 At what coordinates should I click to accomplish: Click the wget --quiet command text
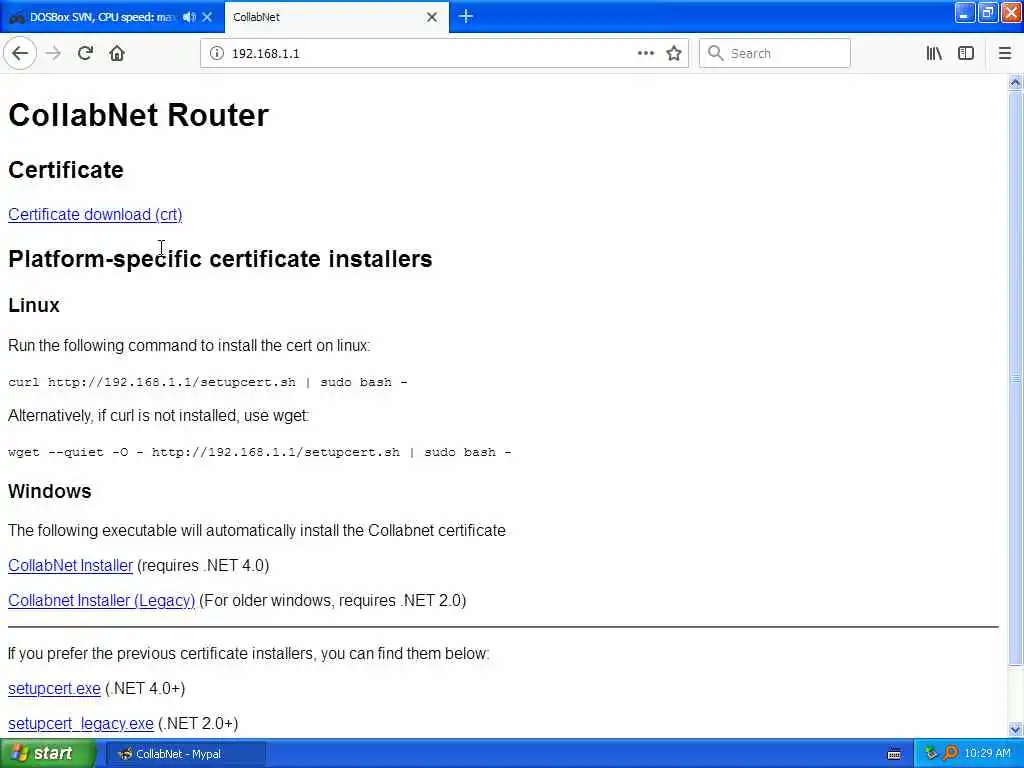tap(259, 452)
